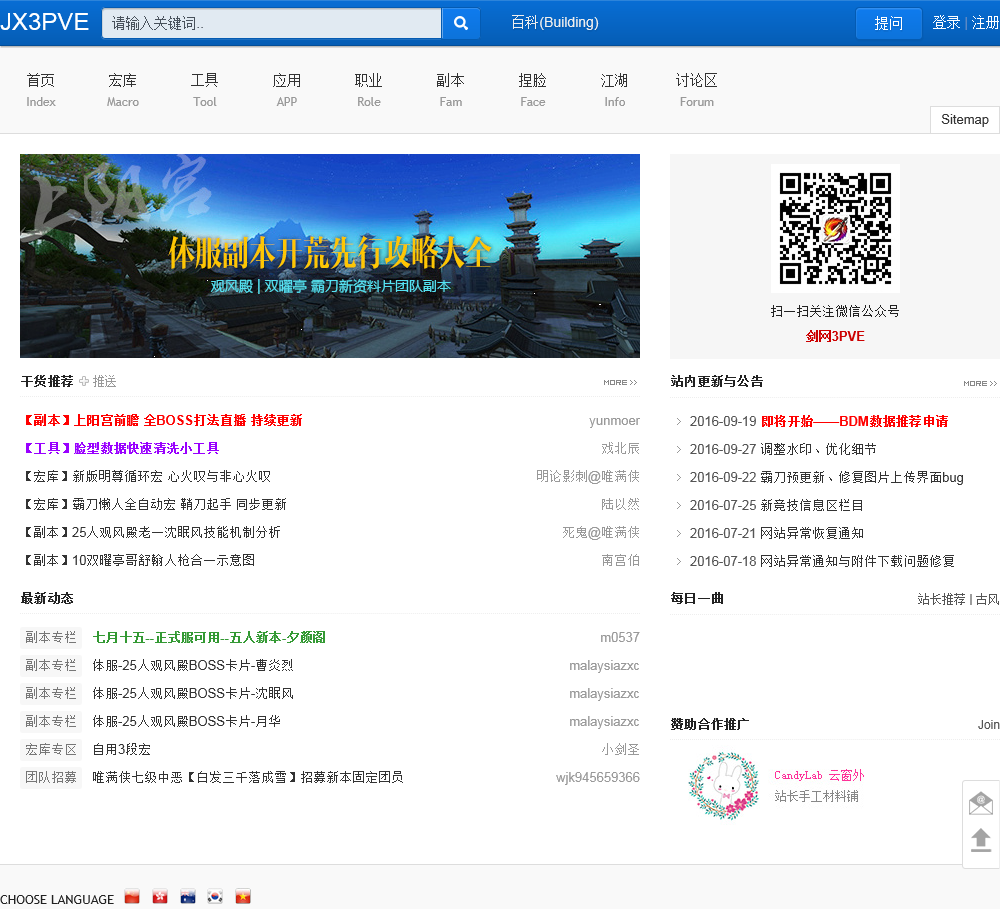
Task: Open announcement 霸刀预更新、修复图片上传界面bug
Action: point(862,477)
